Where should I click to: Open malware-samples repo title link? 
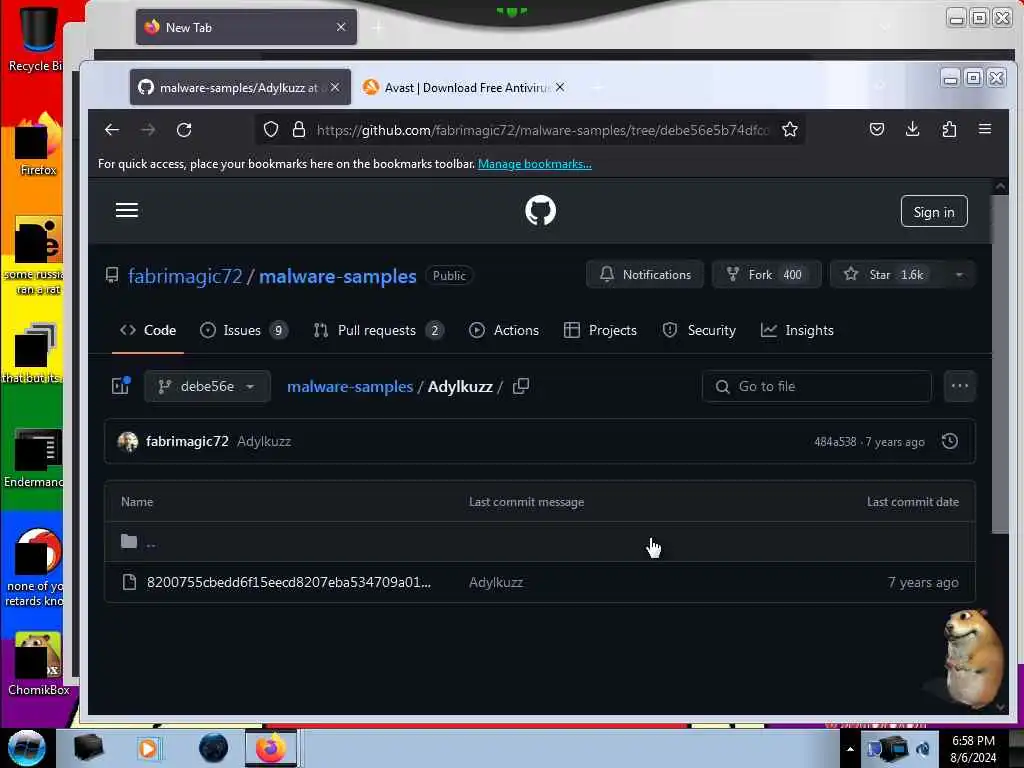coord(338,276)
